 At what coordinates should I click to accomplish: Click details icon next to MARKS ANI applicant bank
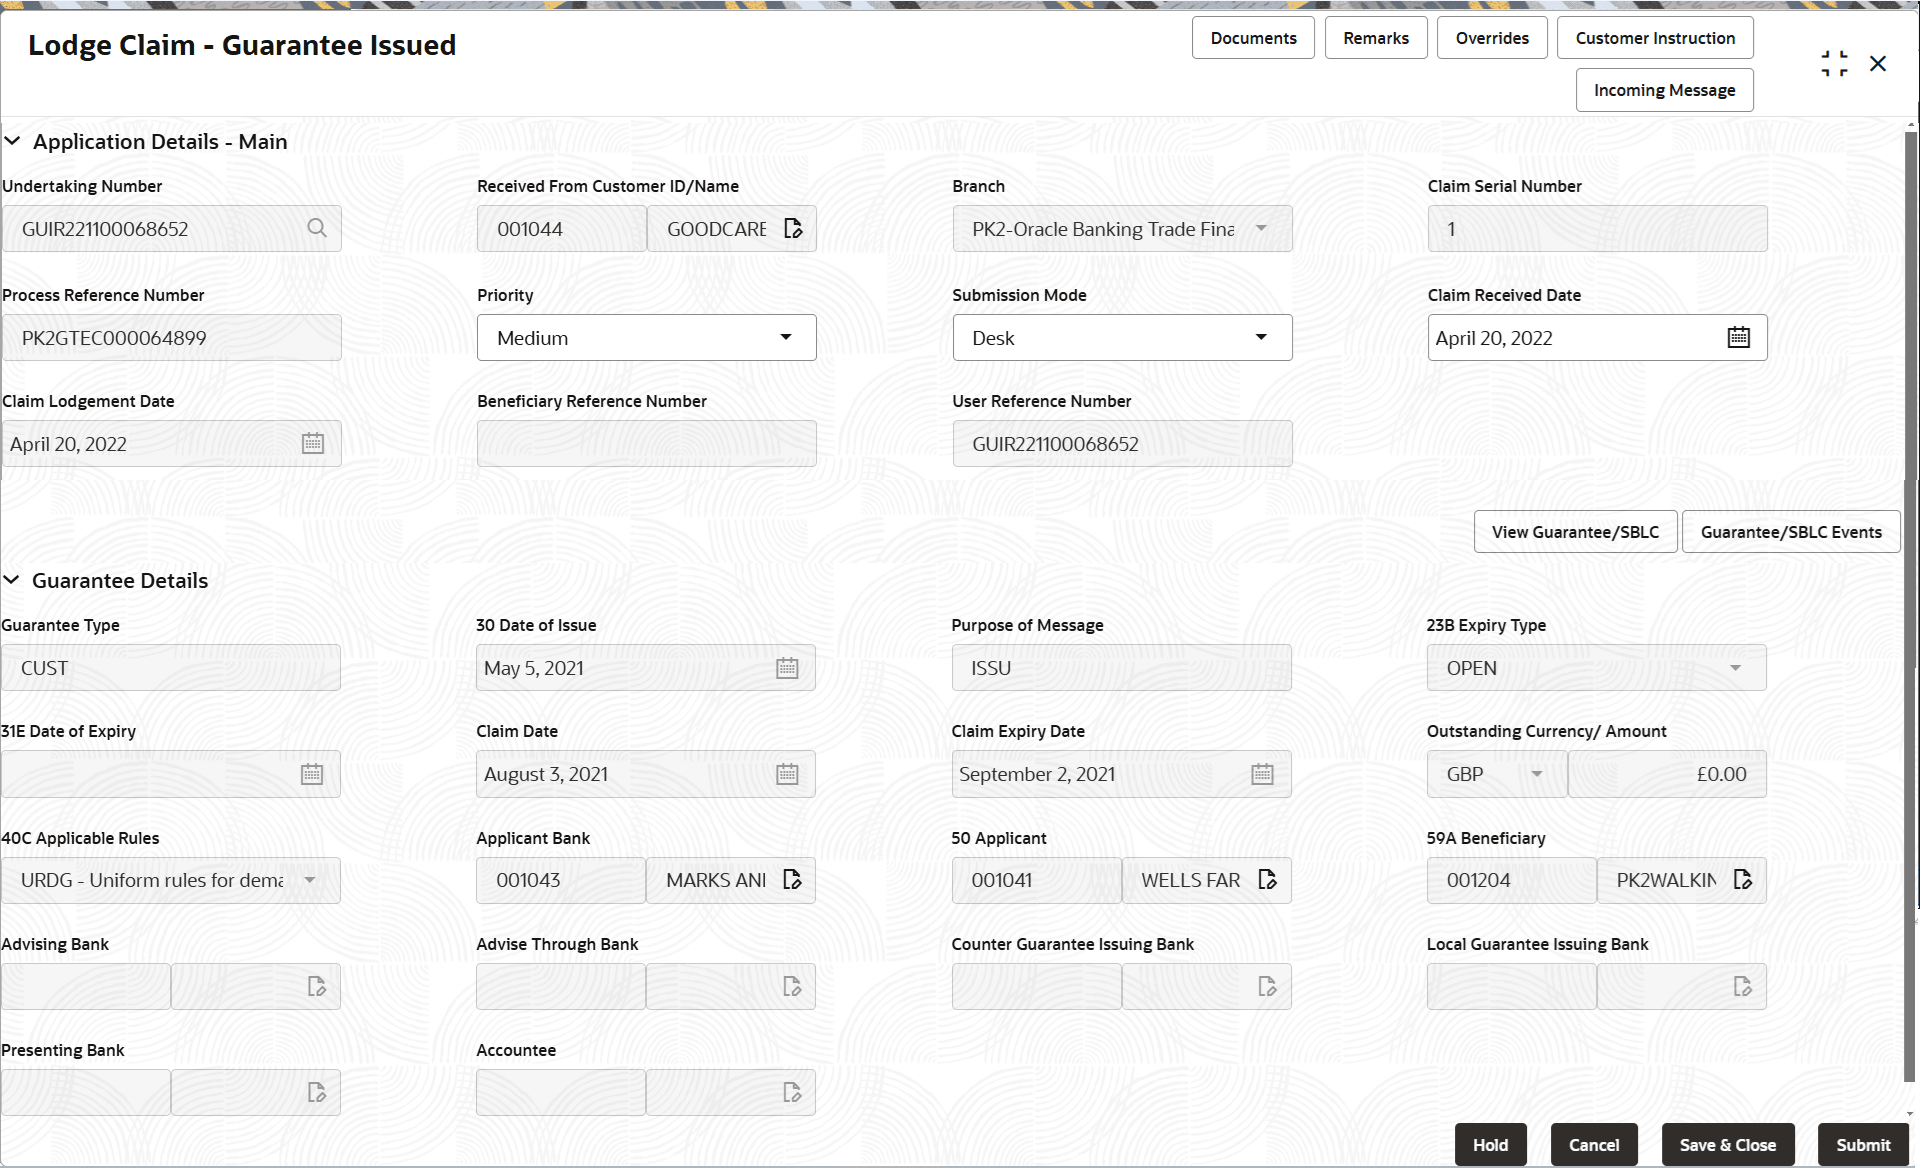[792, 880]
